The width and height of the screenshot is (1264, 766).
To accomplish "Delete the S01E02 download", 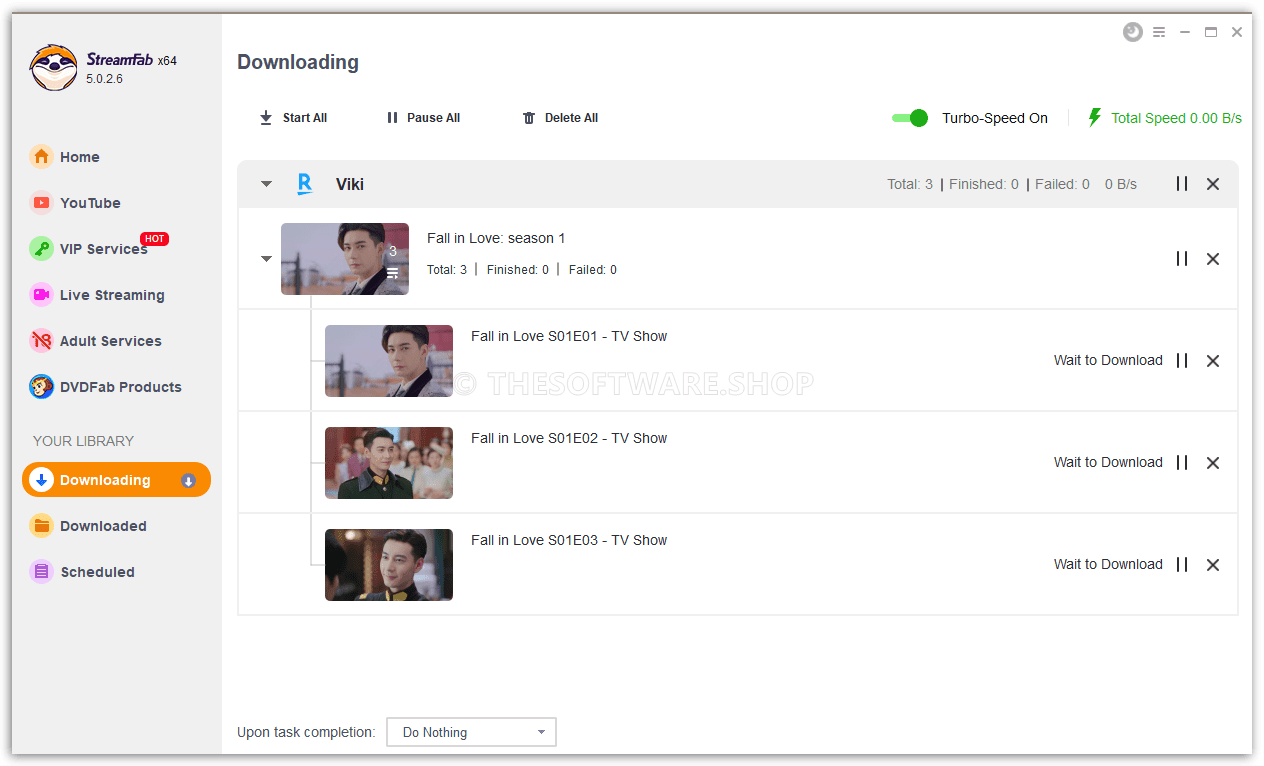I will (1213, 463).
